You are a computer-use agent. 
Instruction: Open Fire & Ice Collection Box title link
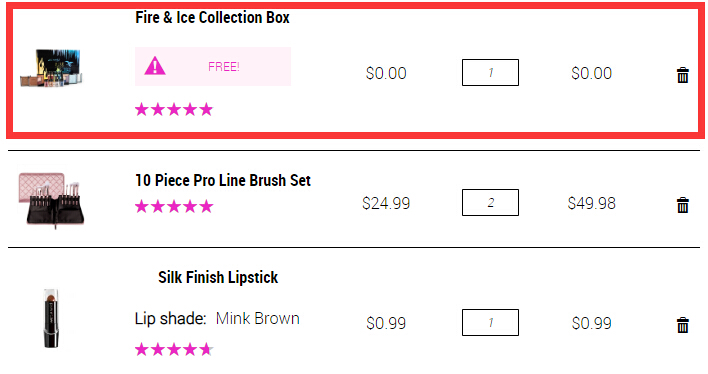[x=212, y=18]
